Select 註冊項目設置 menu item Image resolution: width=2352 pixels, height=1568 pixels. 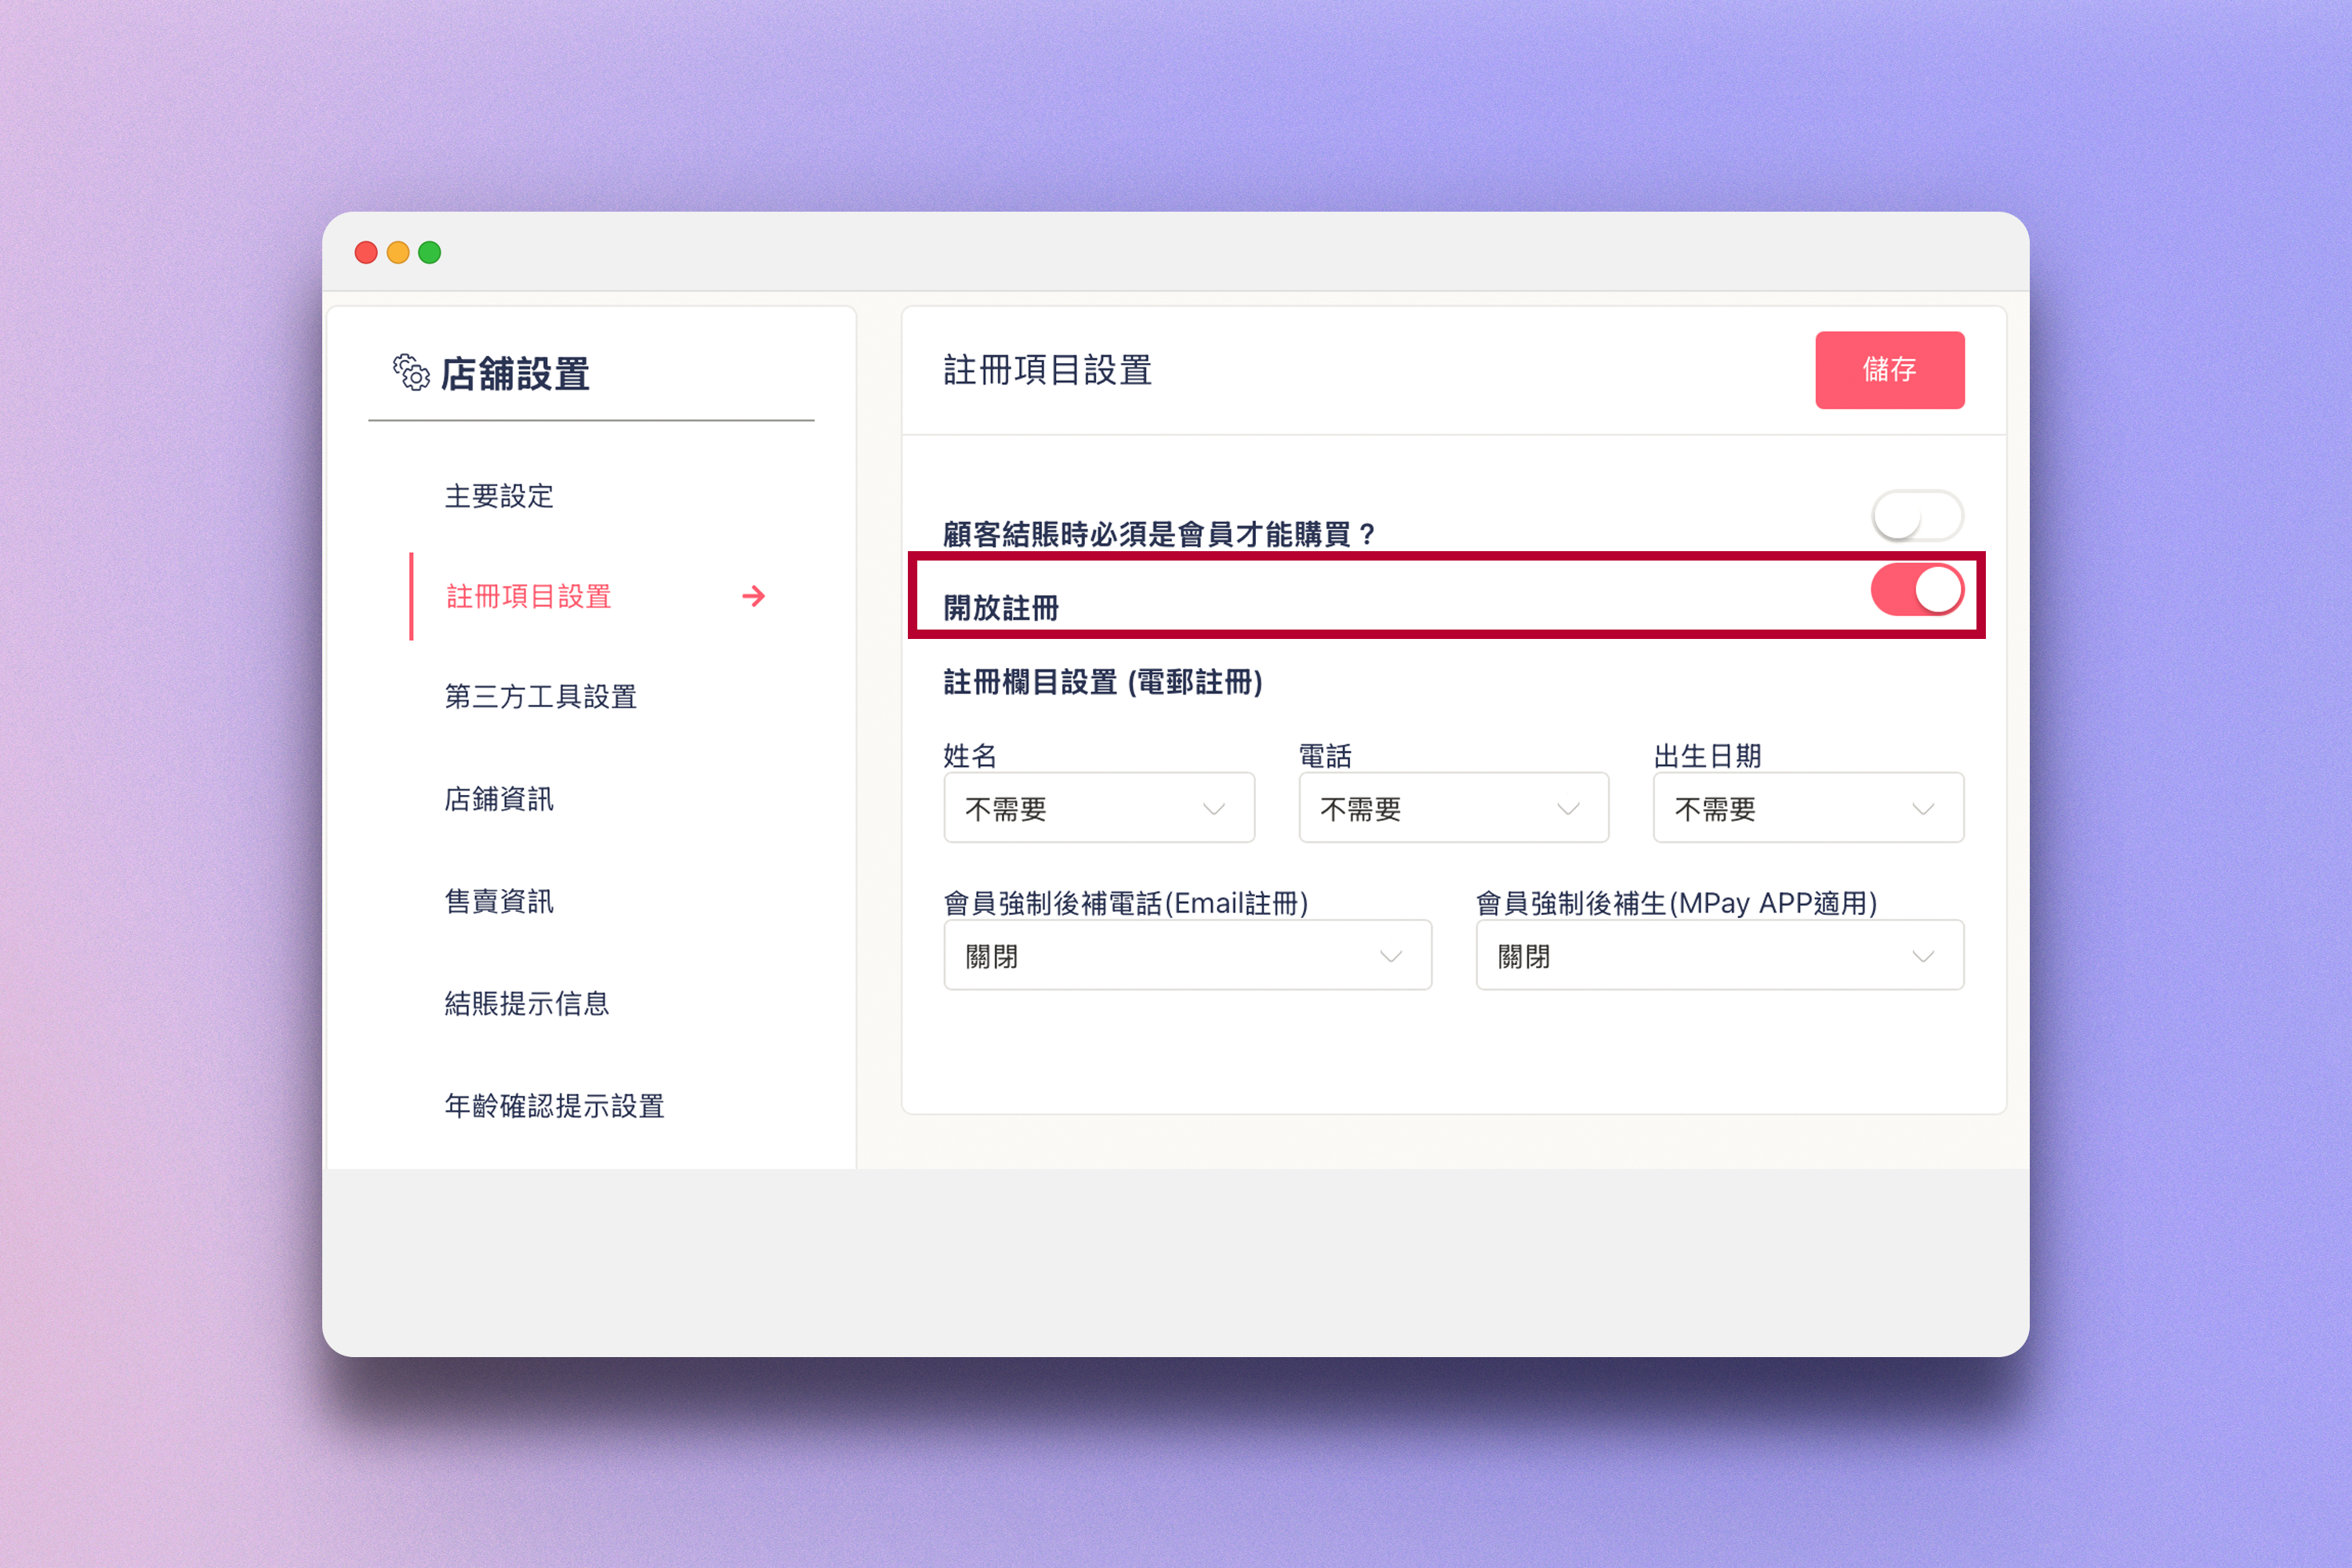(x=529, y=597)
